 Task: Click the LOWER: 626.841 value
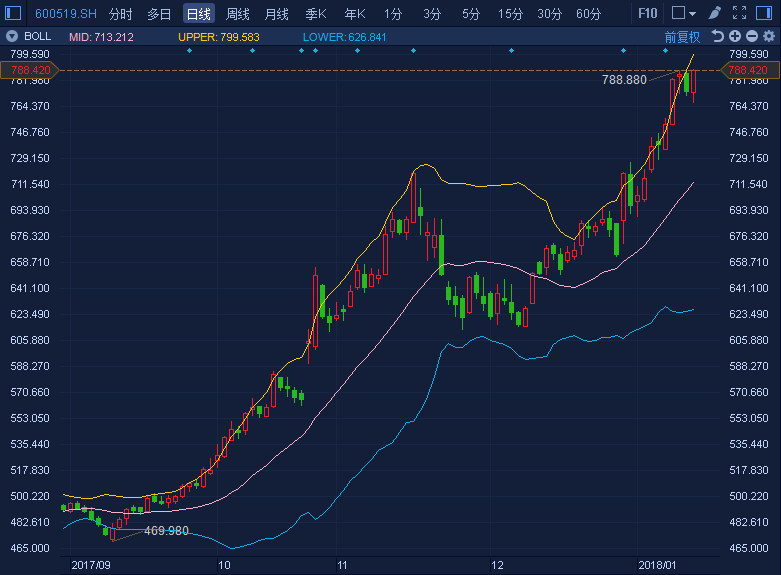pyautogui.click(x=344, y=37)
